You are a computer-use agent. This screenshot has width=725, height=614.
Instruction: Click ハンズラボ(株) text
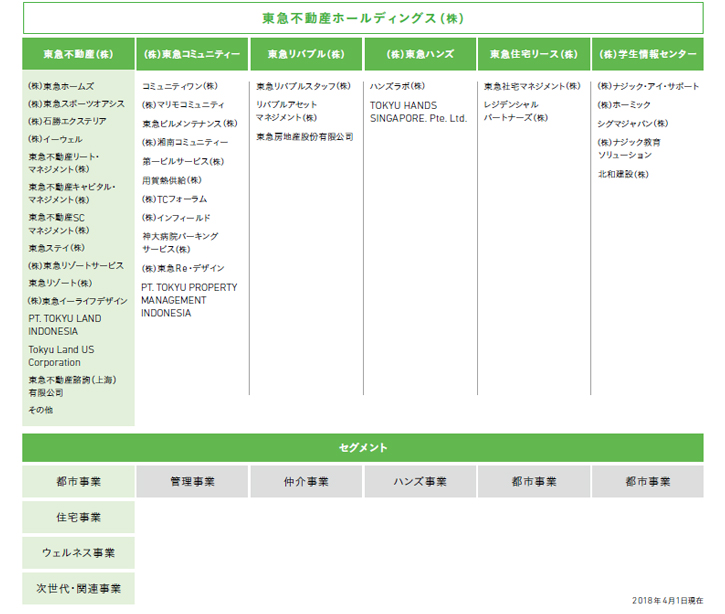click(x=397, y=86)
